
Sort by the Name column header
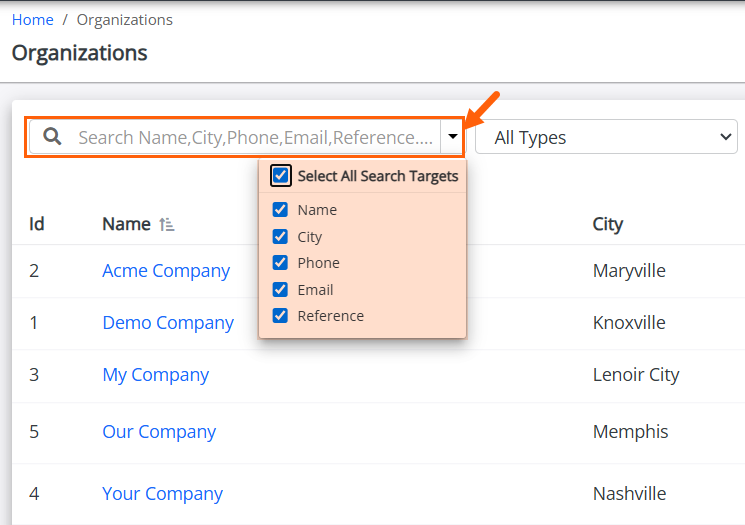126,224
